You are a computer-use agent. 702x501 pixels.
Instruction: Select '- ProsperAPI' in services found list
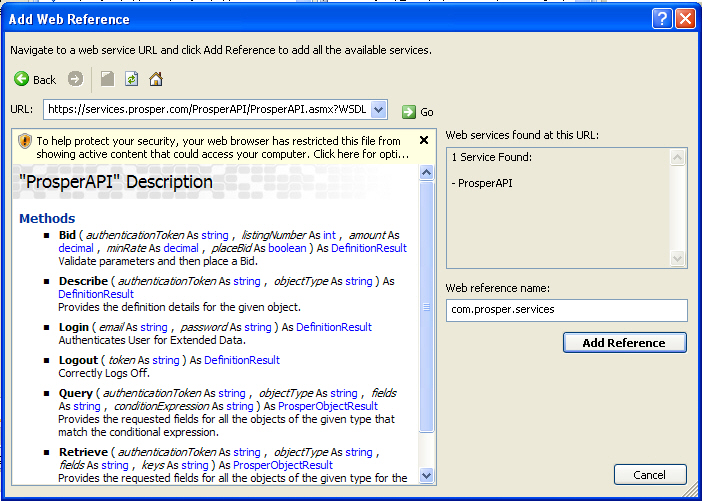coord(482,183)
